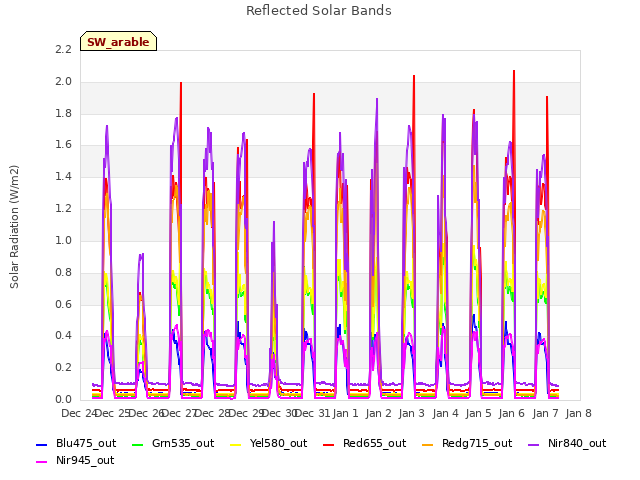Select the Red655_out legend label
The height and width of the screenshot is (480, 640).
[x=374, y=444]
